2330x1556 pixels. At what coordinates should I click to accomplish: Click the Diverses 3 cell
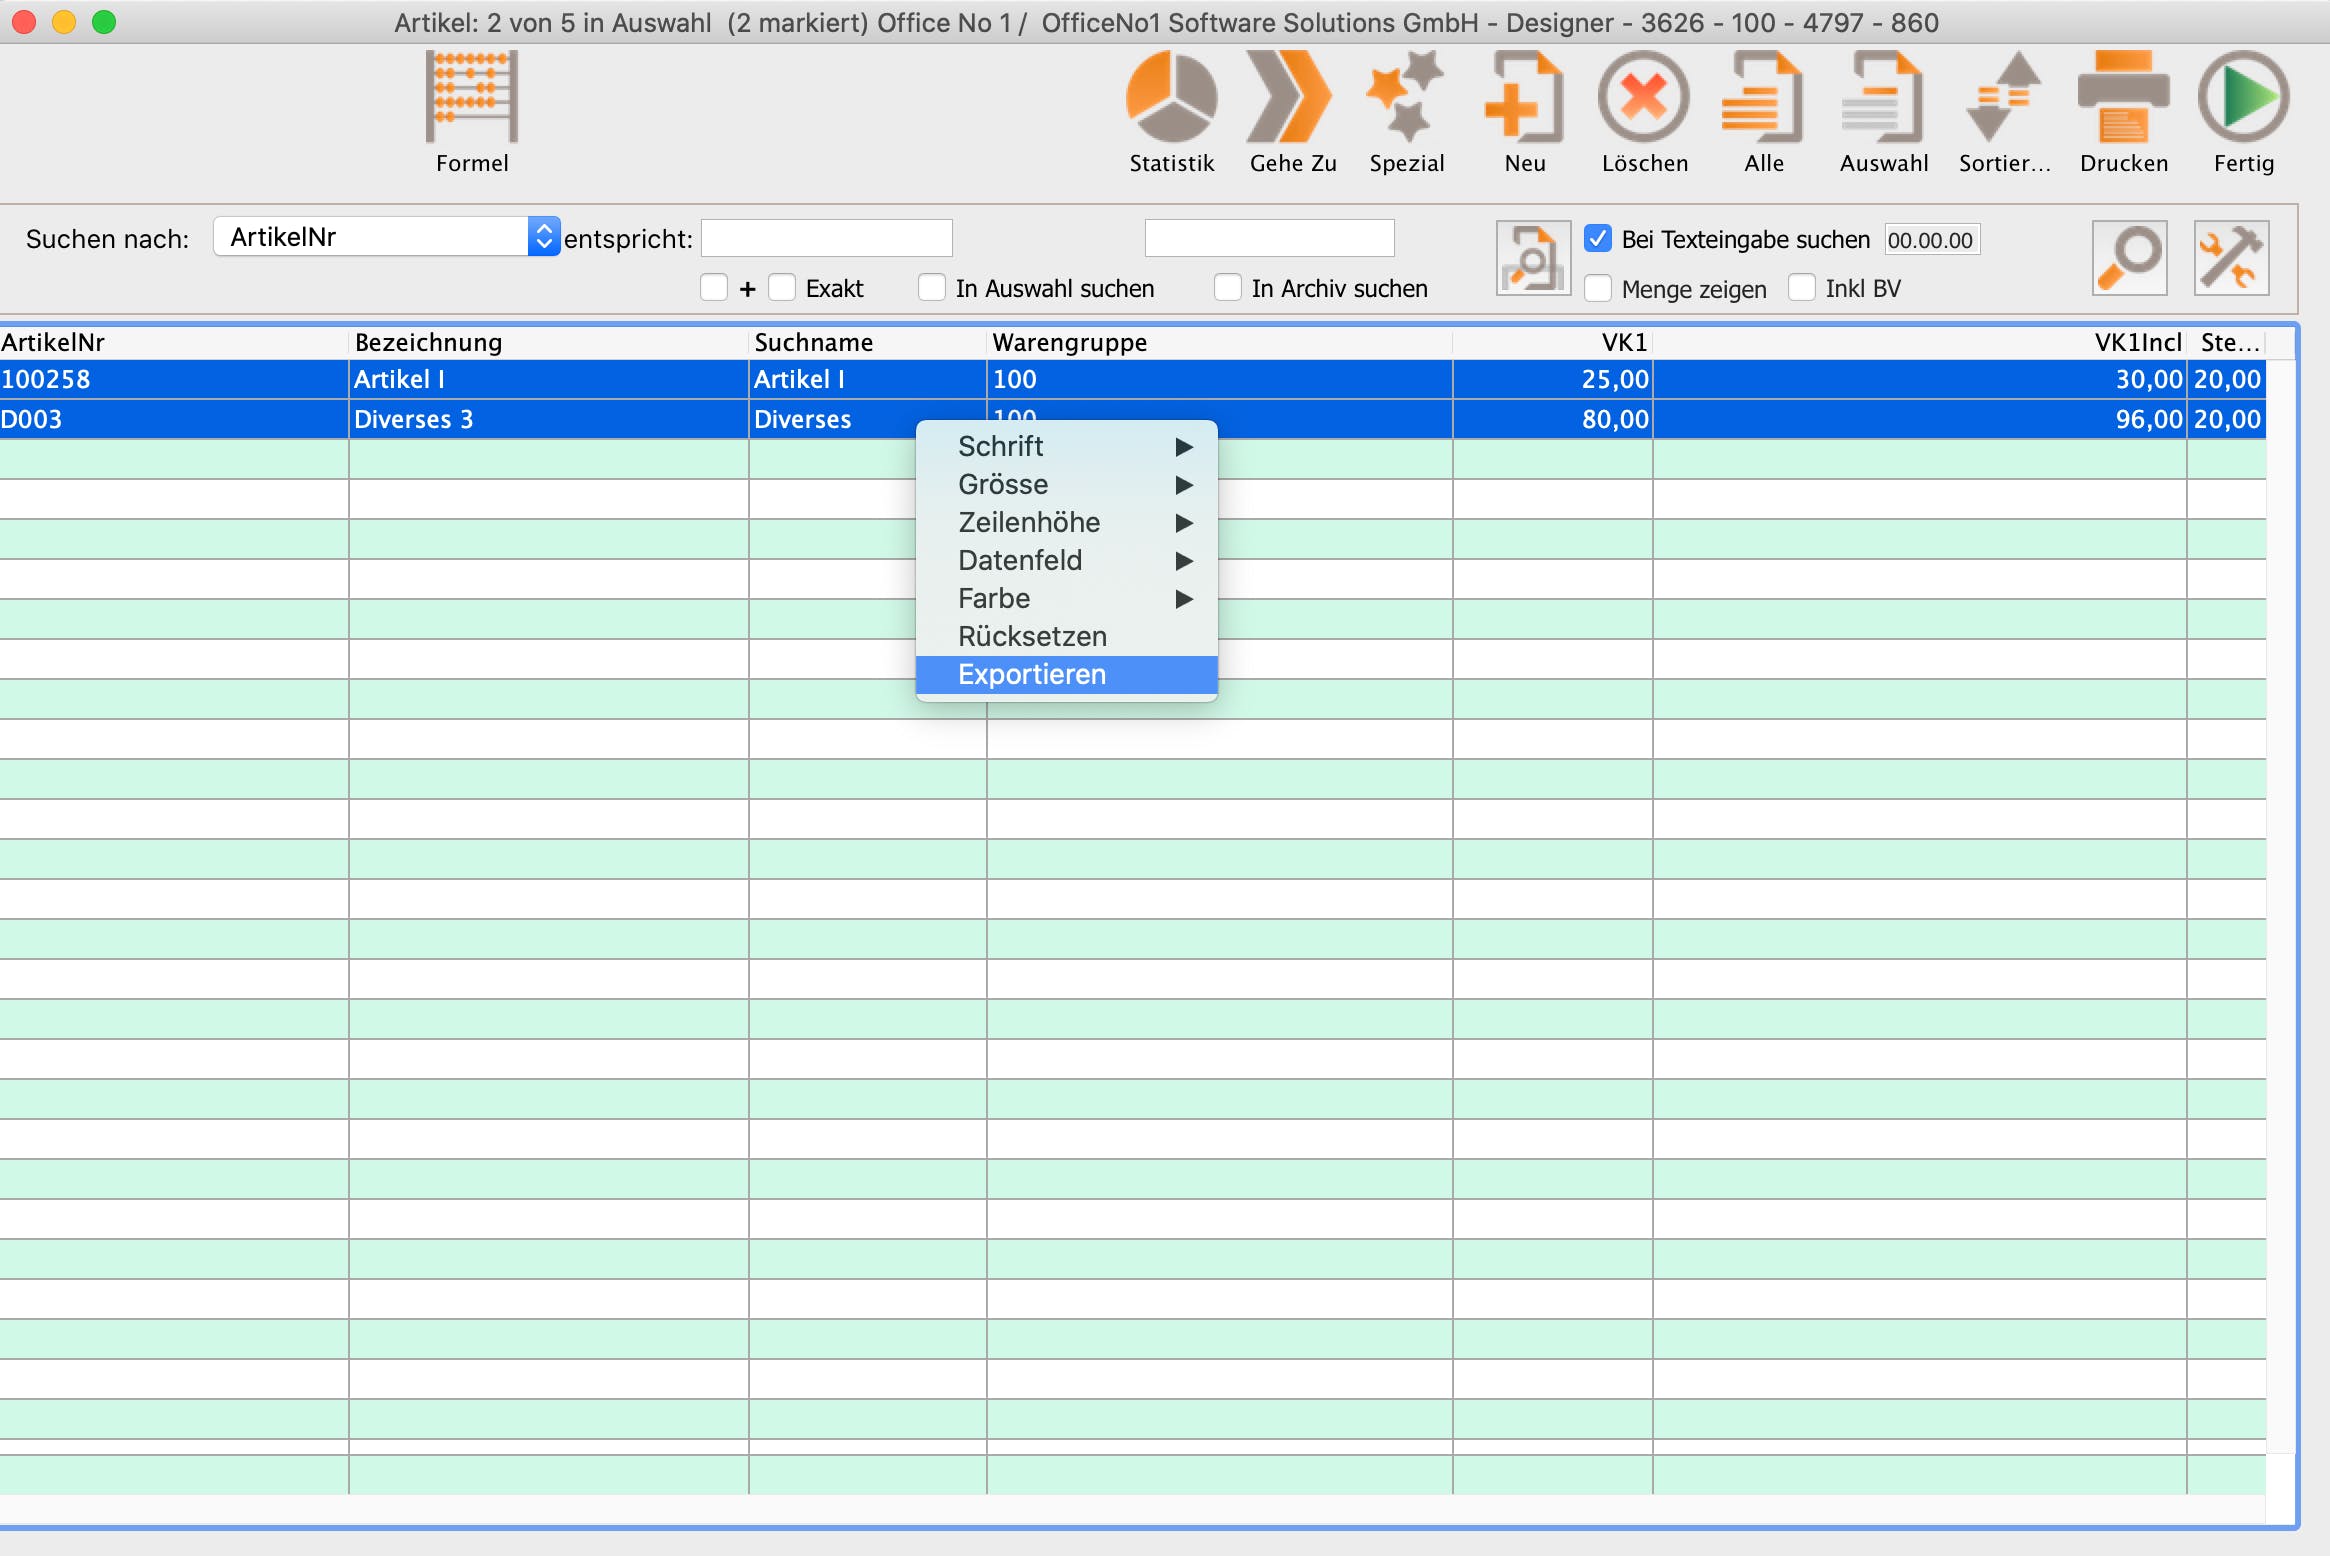coord(549,419)
